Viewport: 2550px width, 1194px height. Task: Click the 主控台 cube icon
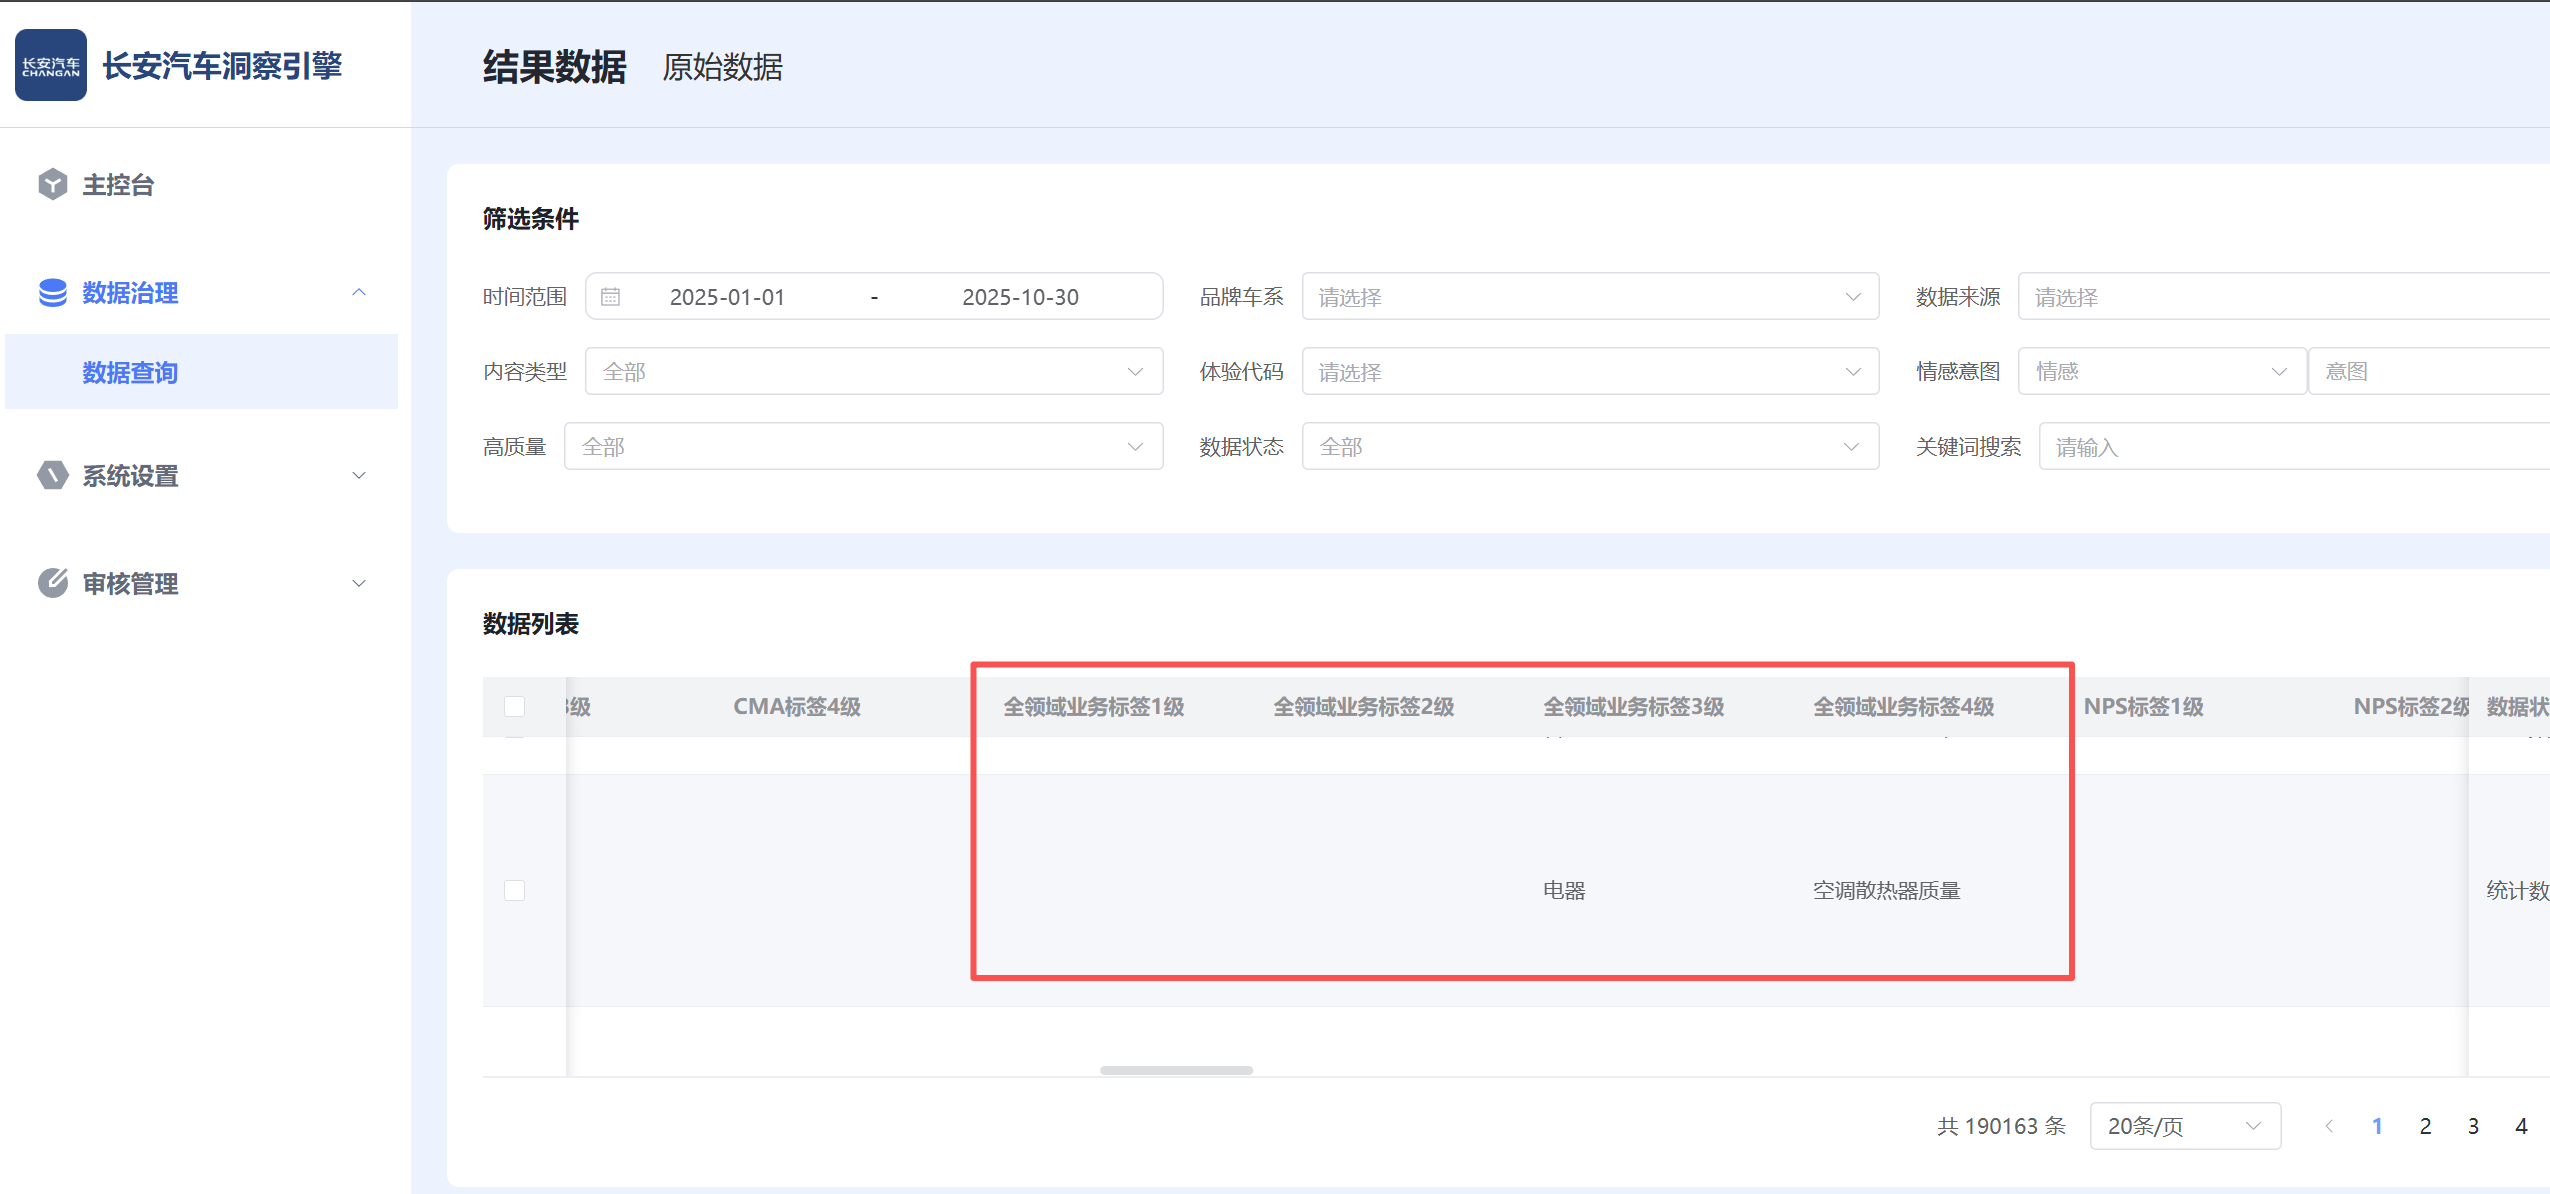52,185
